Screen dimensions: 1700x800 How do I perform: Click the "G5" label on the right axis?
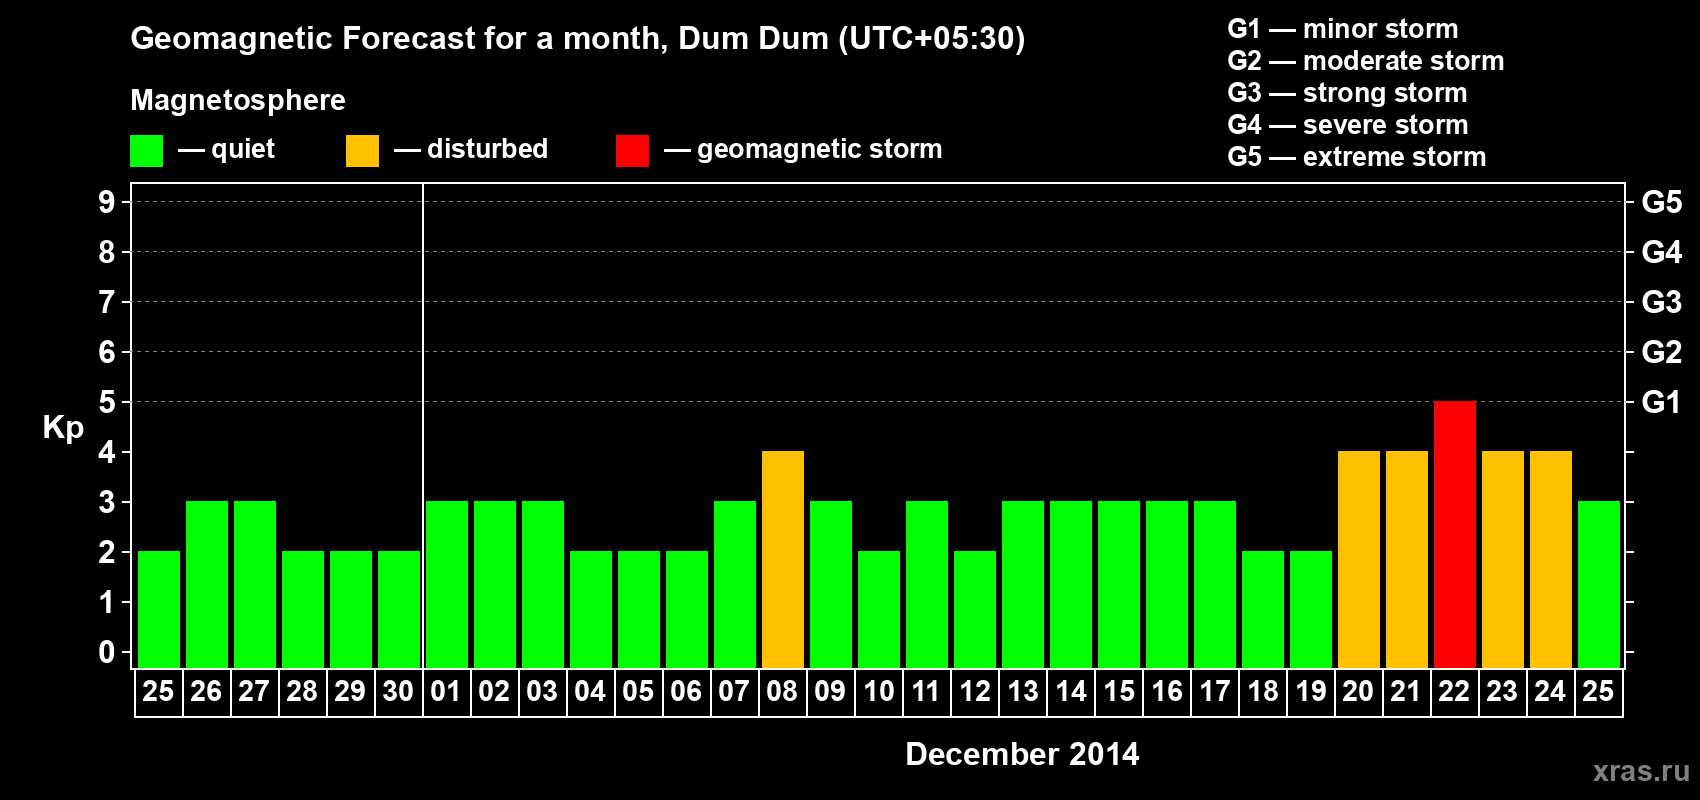coord(1662,202)
